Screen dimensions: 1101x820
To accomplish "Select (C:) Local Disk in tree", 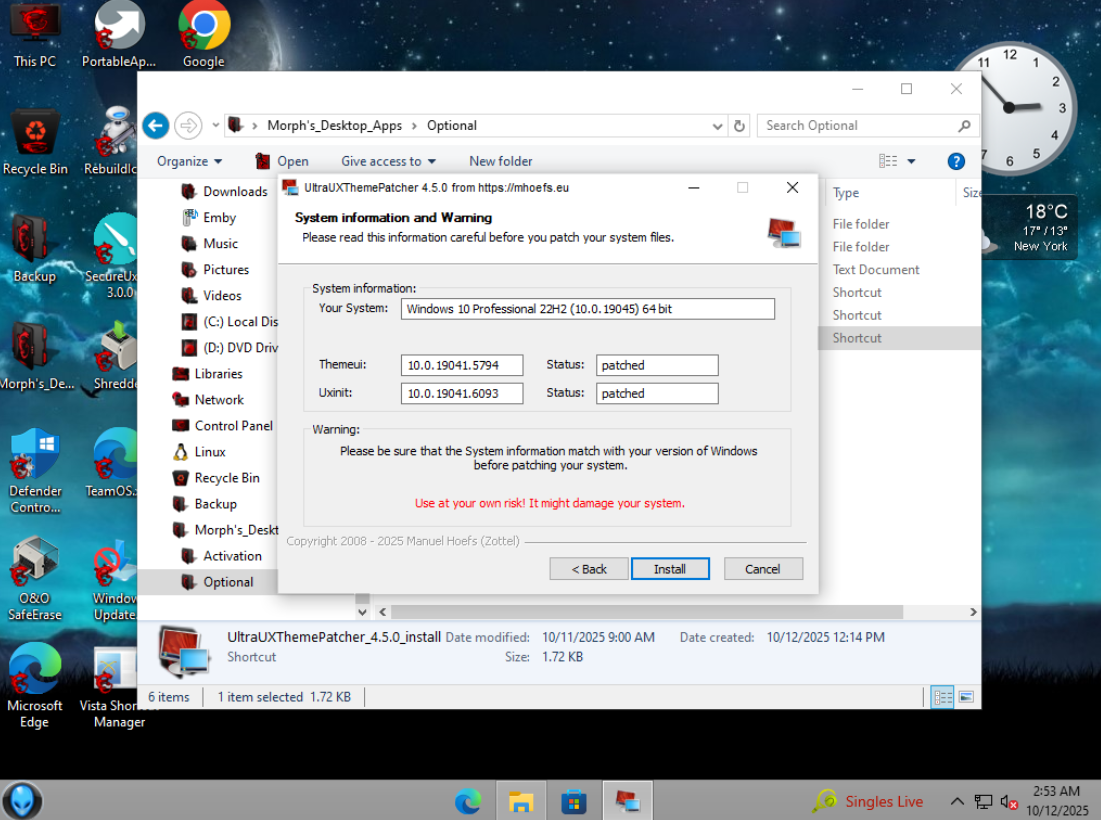I will point(229,322).
